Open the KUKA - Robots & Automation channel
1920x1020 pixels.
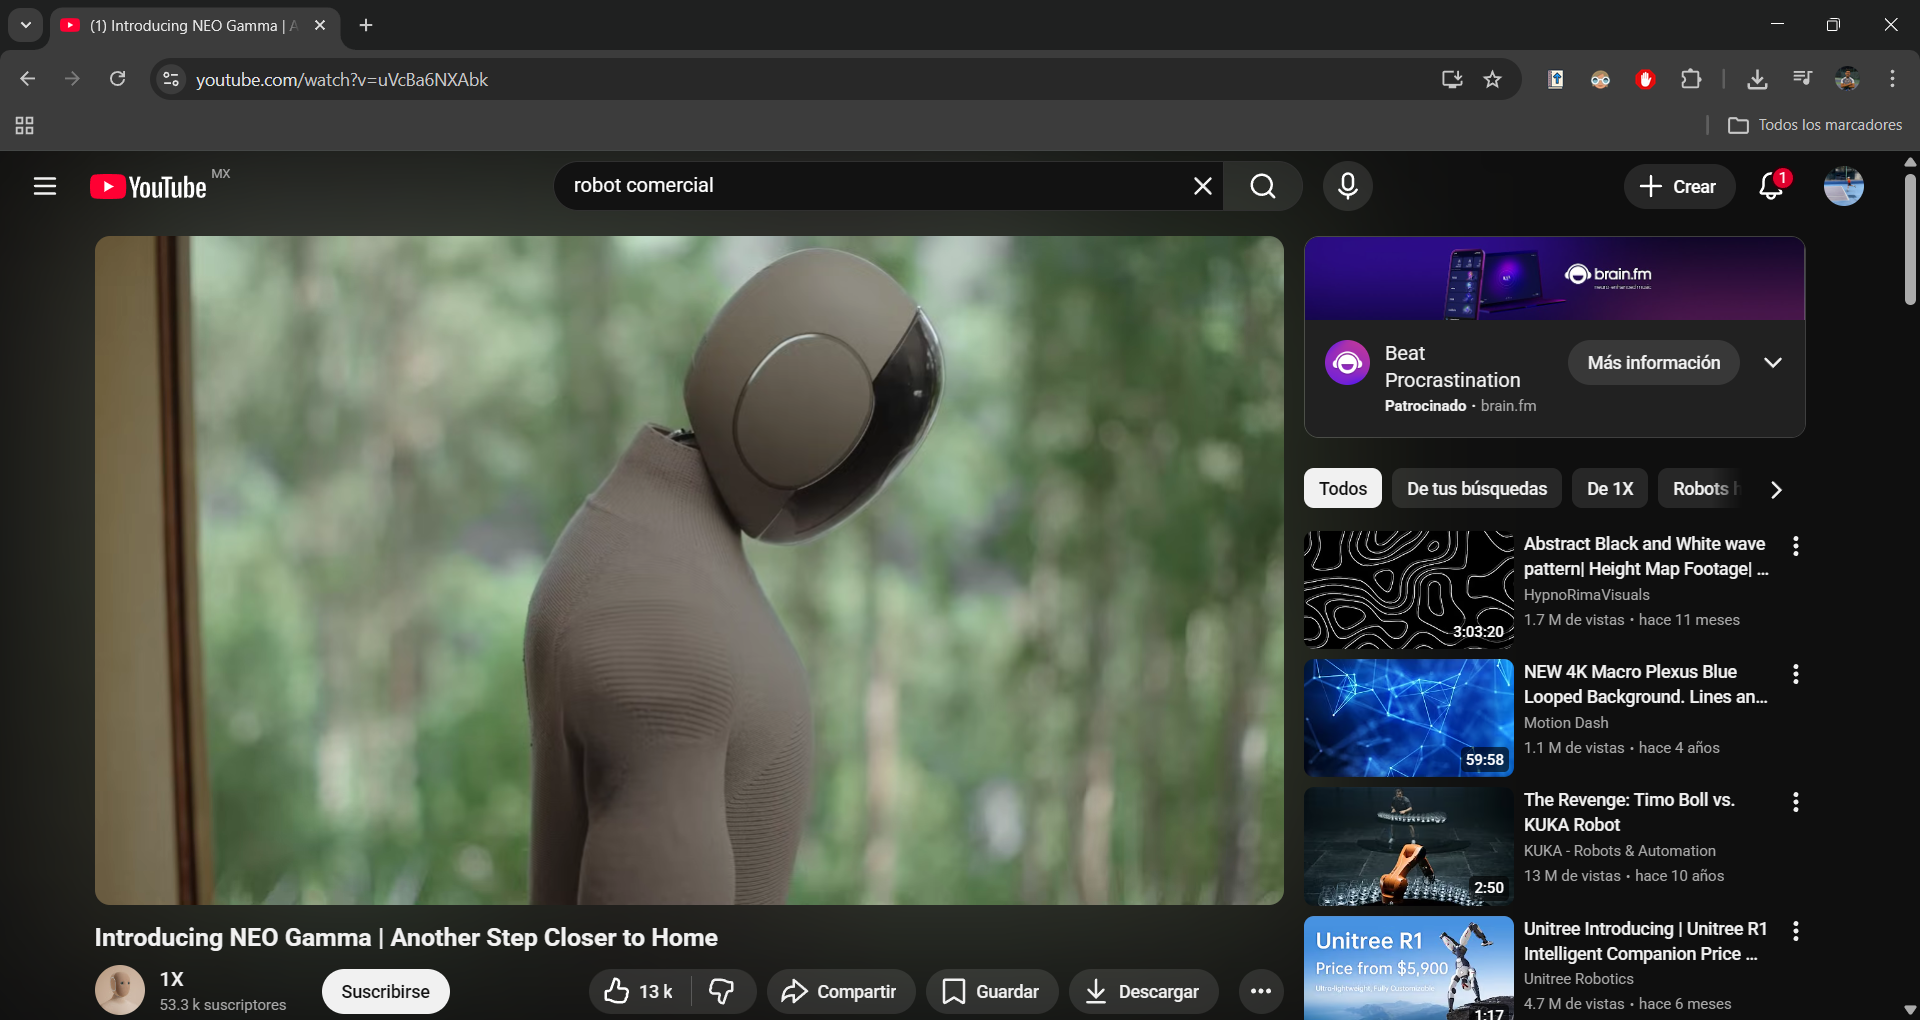(x=1620, y=851)
